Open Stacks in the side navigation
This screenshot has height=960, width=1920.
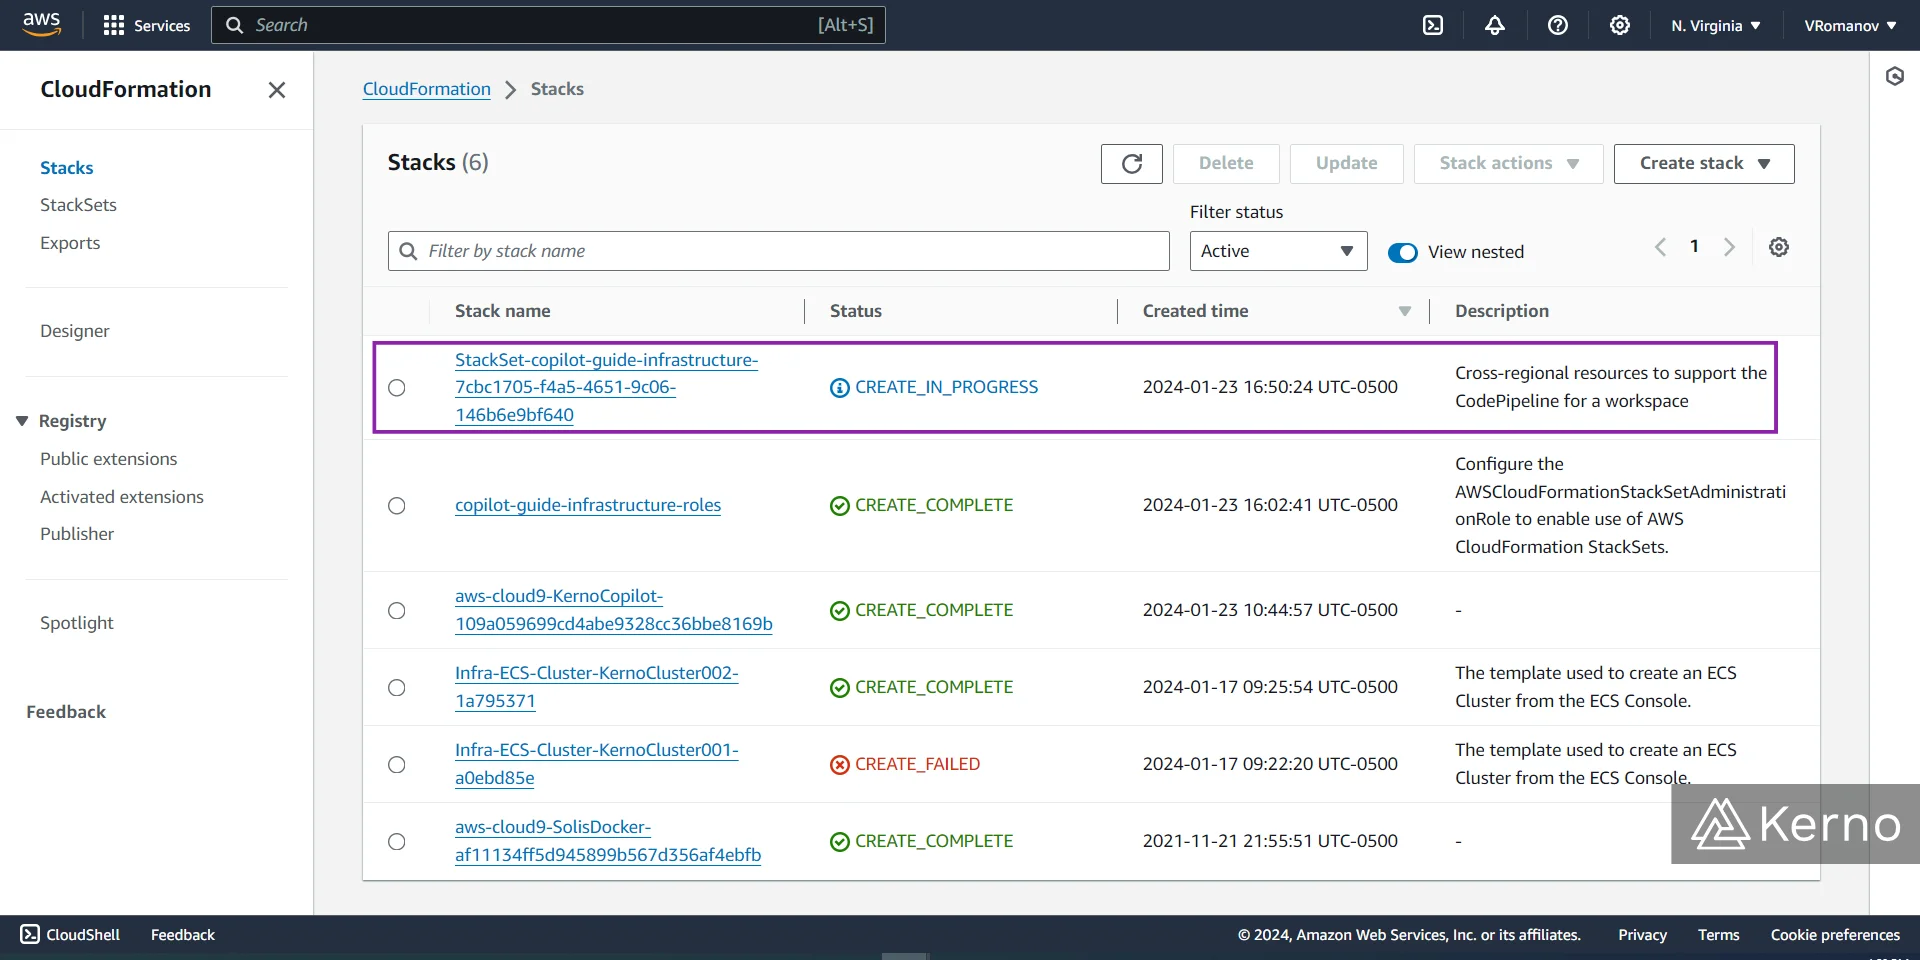click(67, 168)
